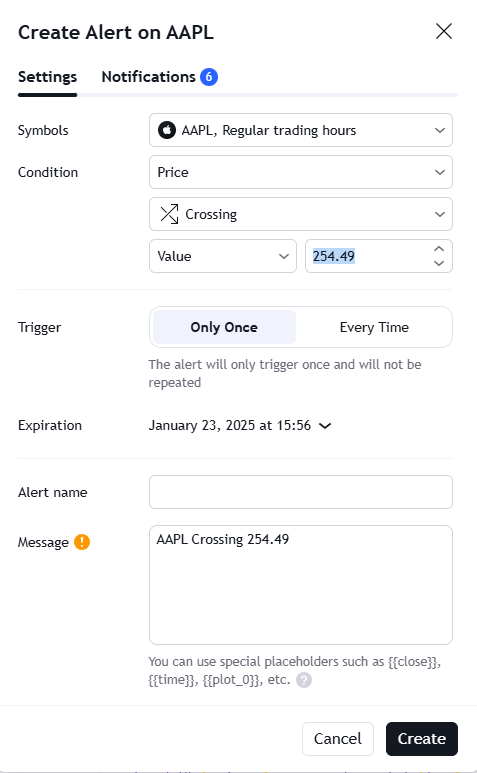Increase price value with up arrow
This screenshot has width=477, height=773.
tap(439, 249)
